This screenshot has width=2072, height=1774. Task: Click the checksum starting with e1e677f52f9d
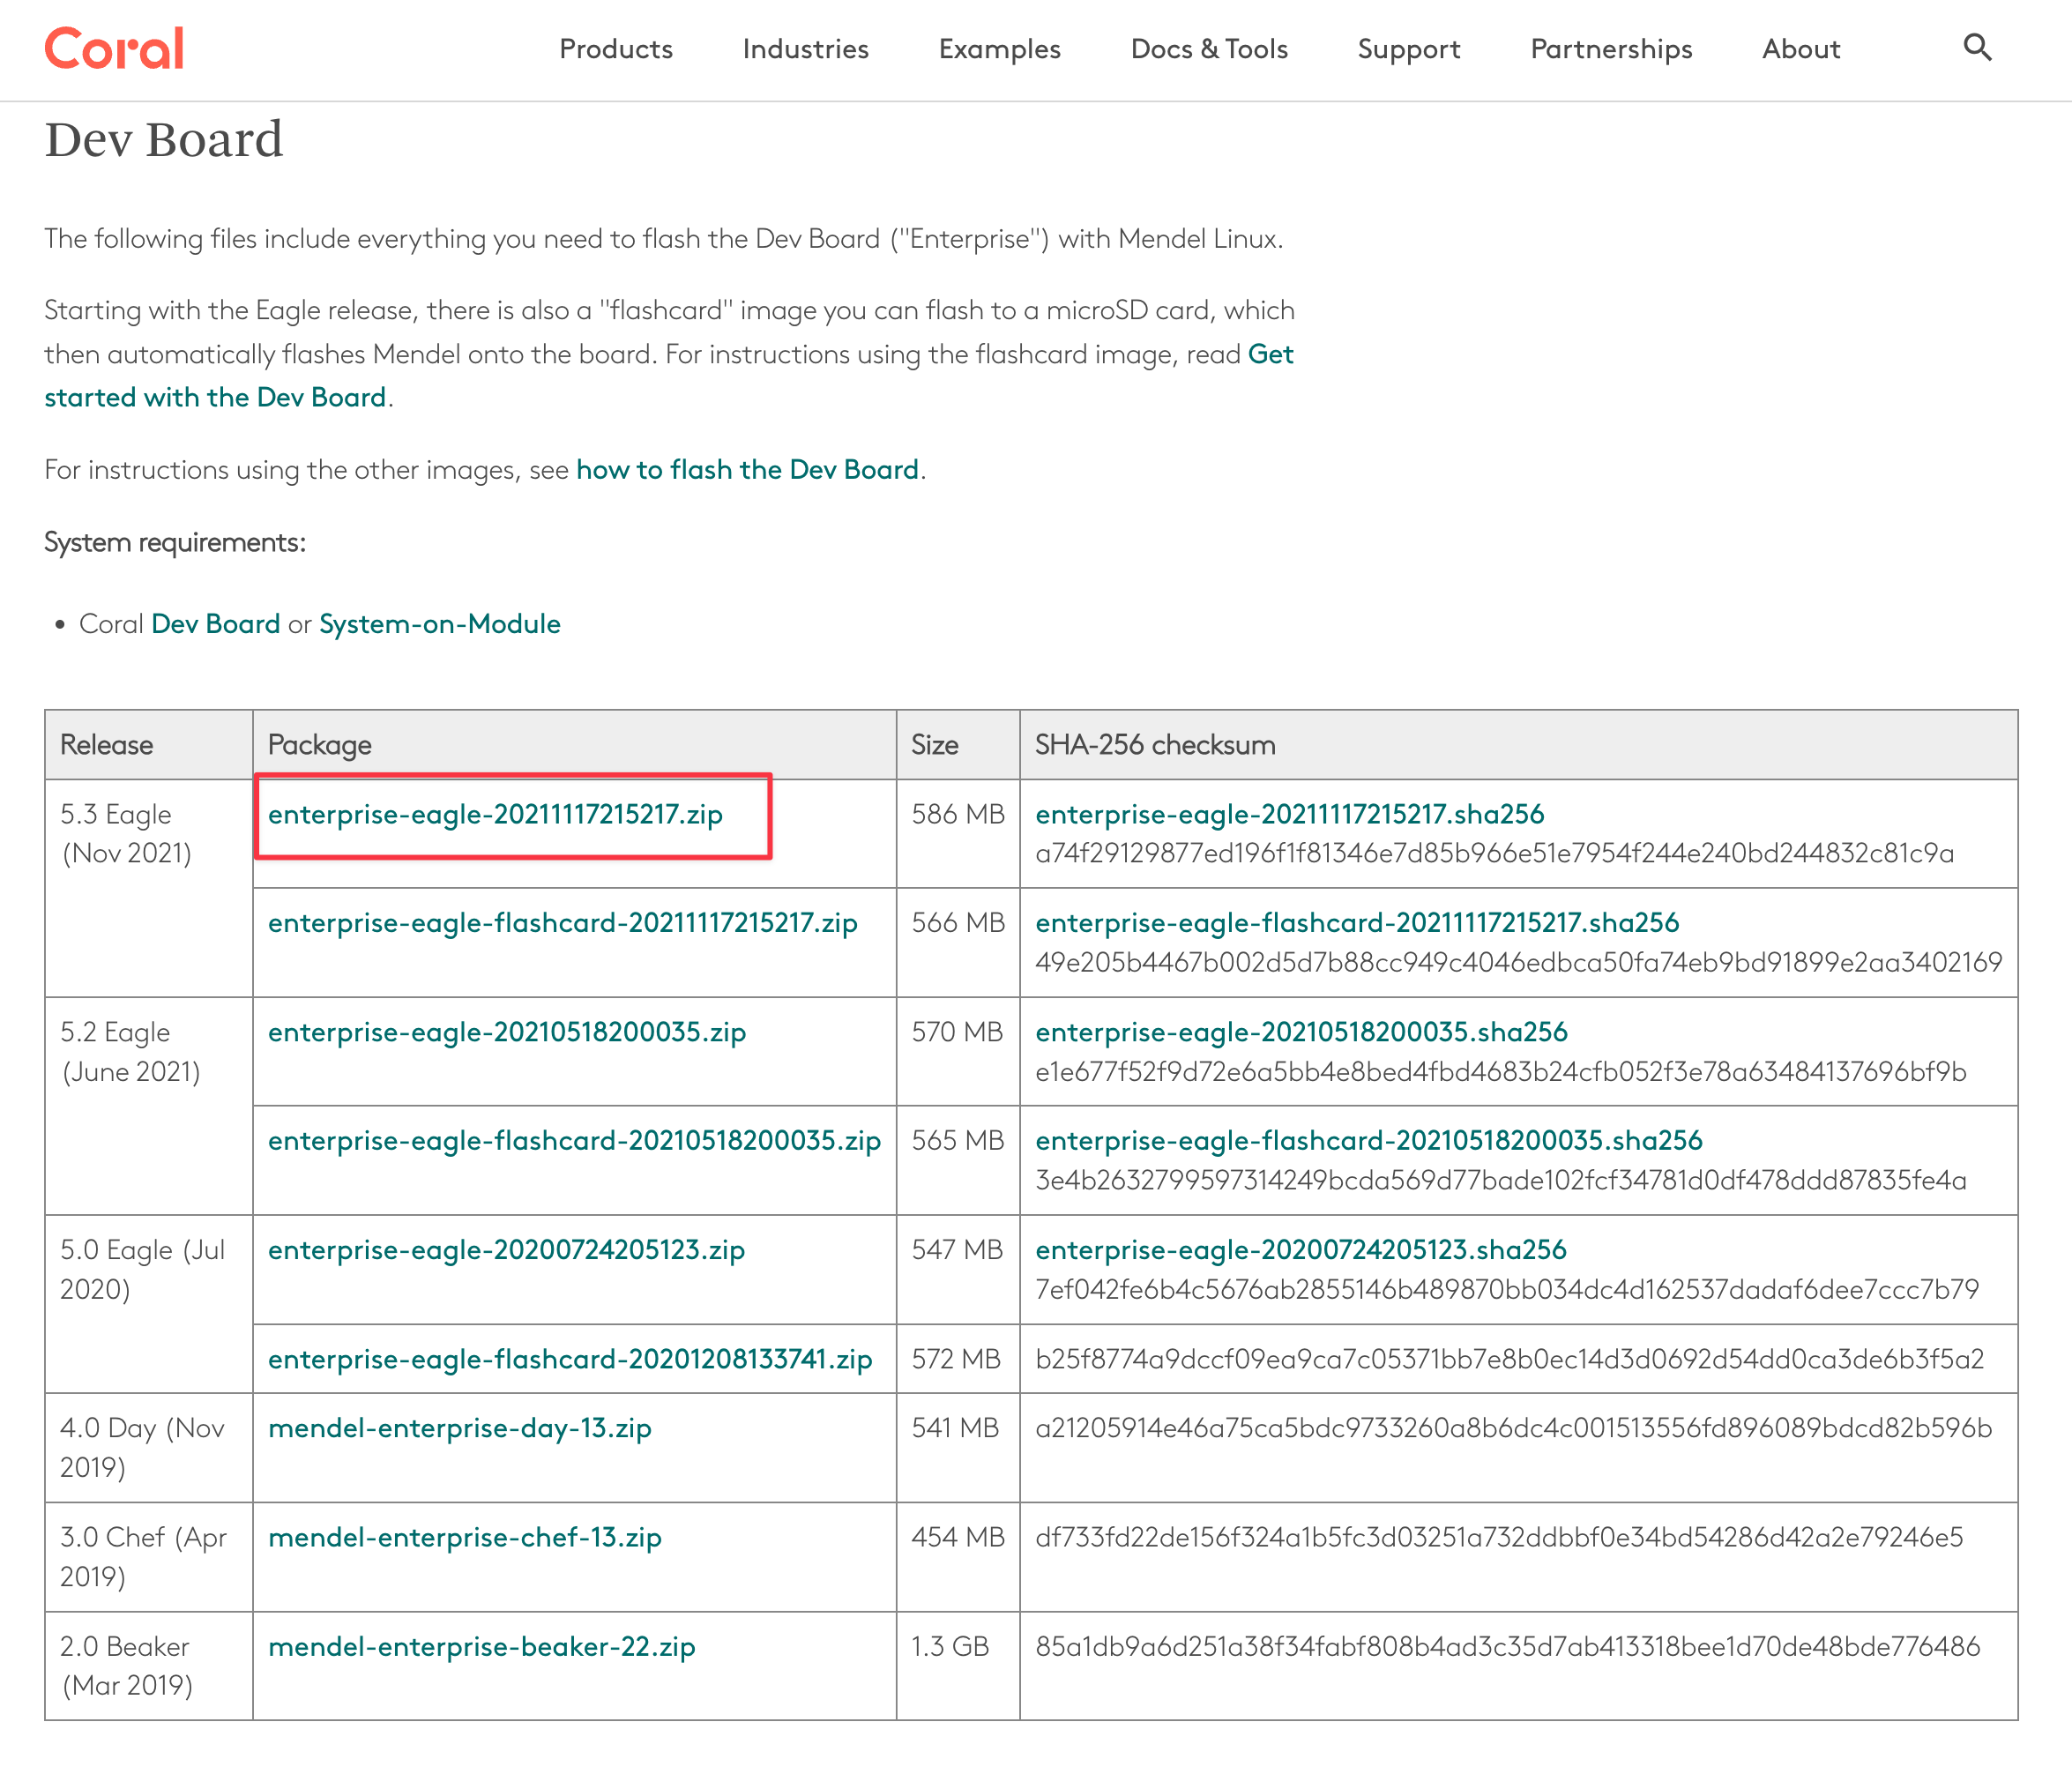pyautogui.click(x=1501, y=1072)
